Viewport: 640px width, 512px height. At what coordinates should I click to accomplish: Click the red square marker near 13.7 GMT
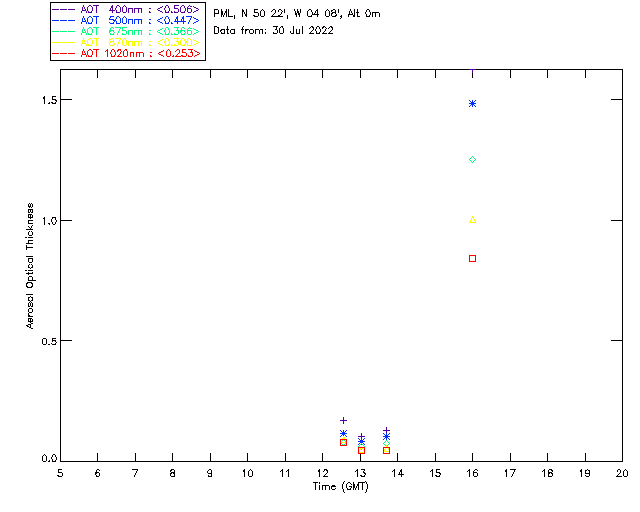click(386, 450)
